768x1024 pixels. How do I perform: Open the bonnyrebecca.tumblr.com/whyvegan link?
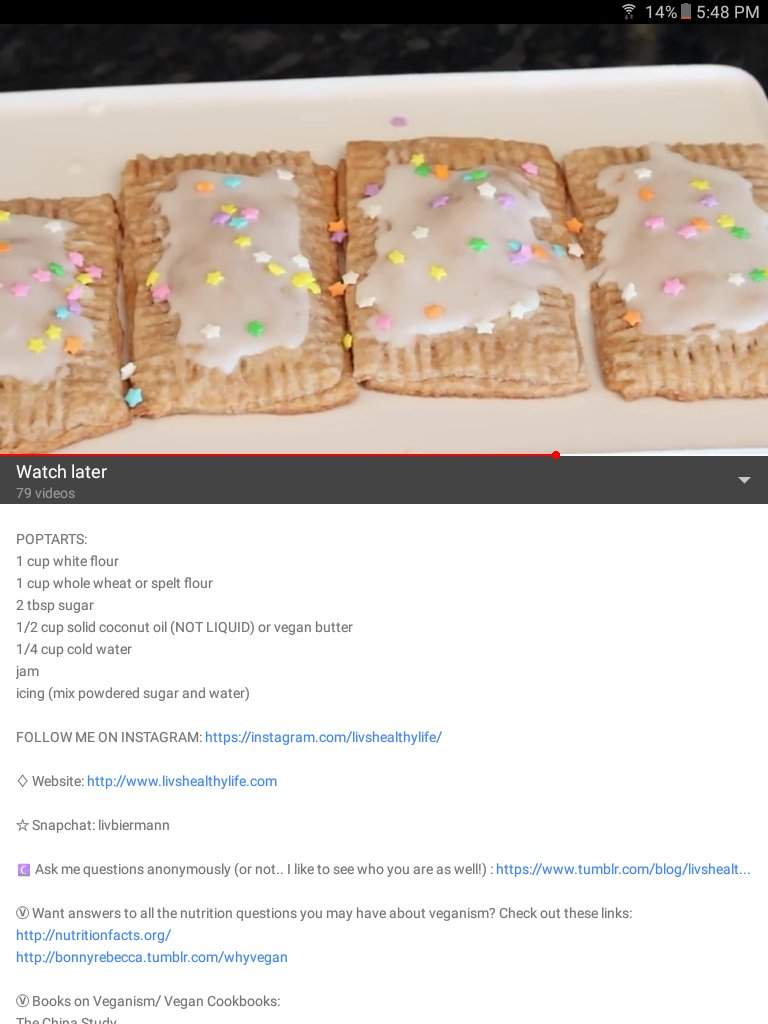(152, 957)
